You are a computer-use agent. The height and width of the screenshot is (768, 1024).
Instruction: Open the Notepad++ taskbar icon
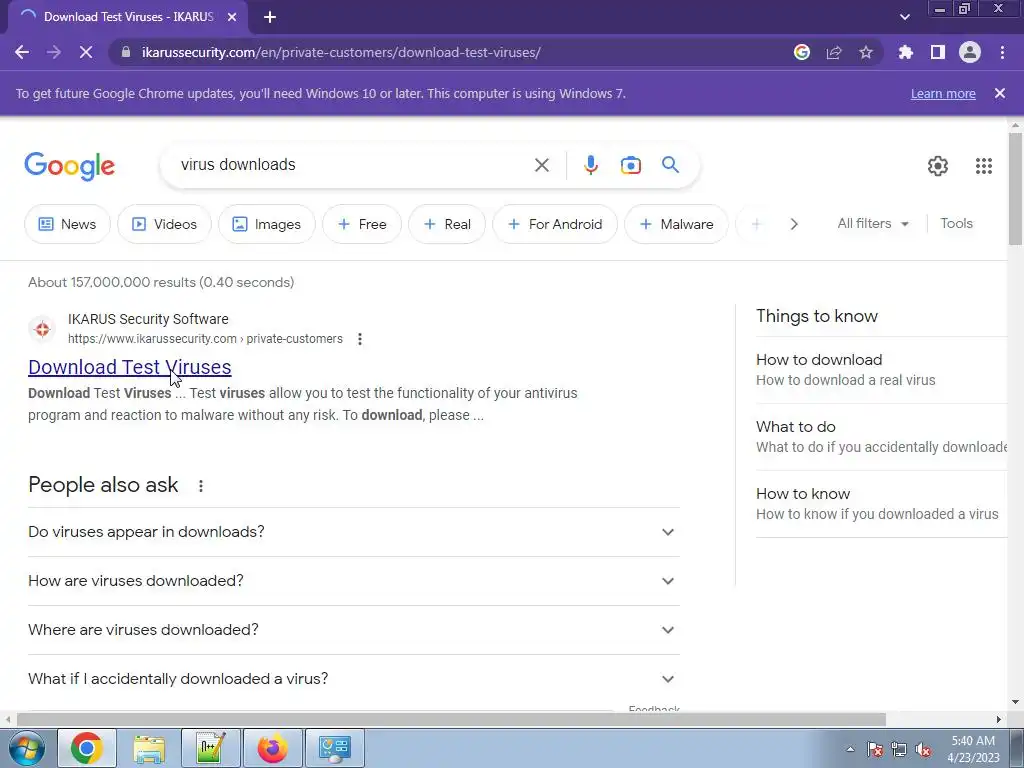(x=211, y=748)
